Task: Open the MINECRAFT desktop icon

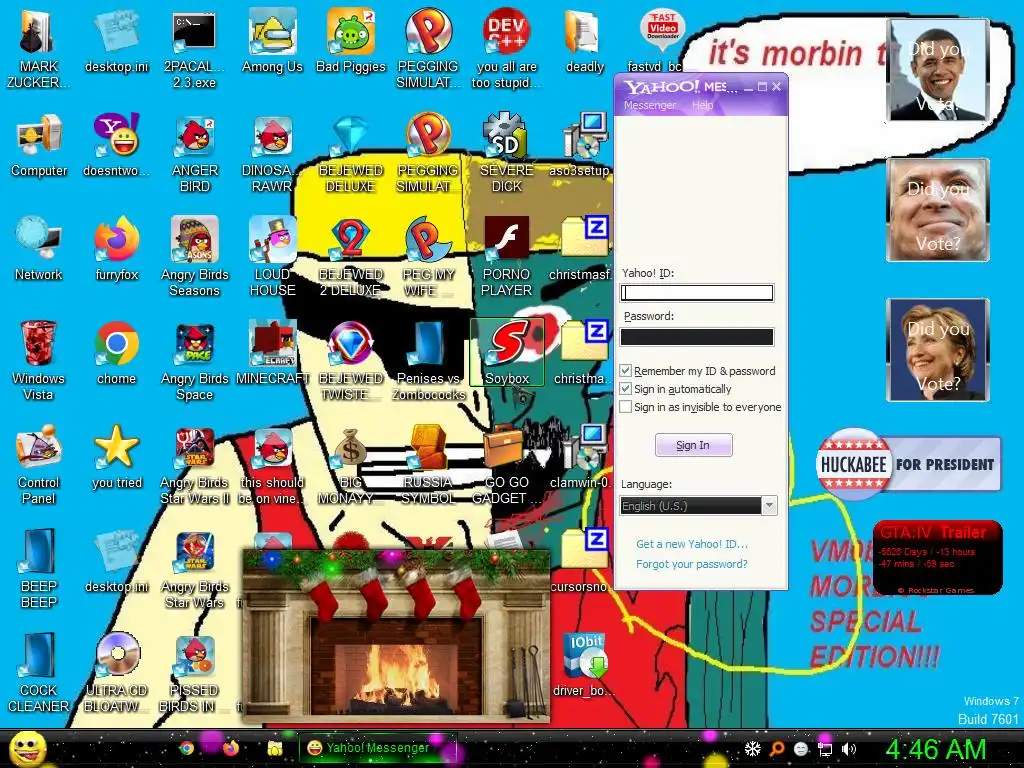Action: click(x=272, y=353)
